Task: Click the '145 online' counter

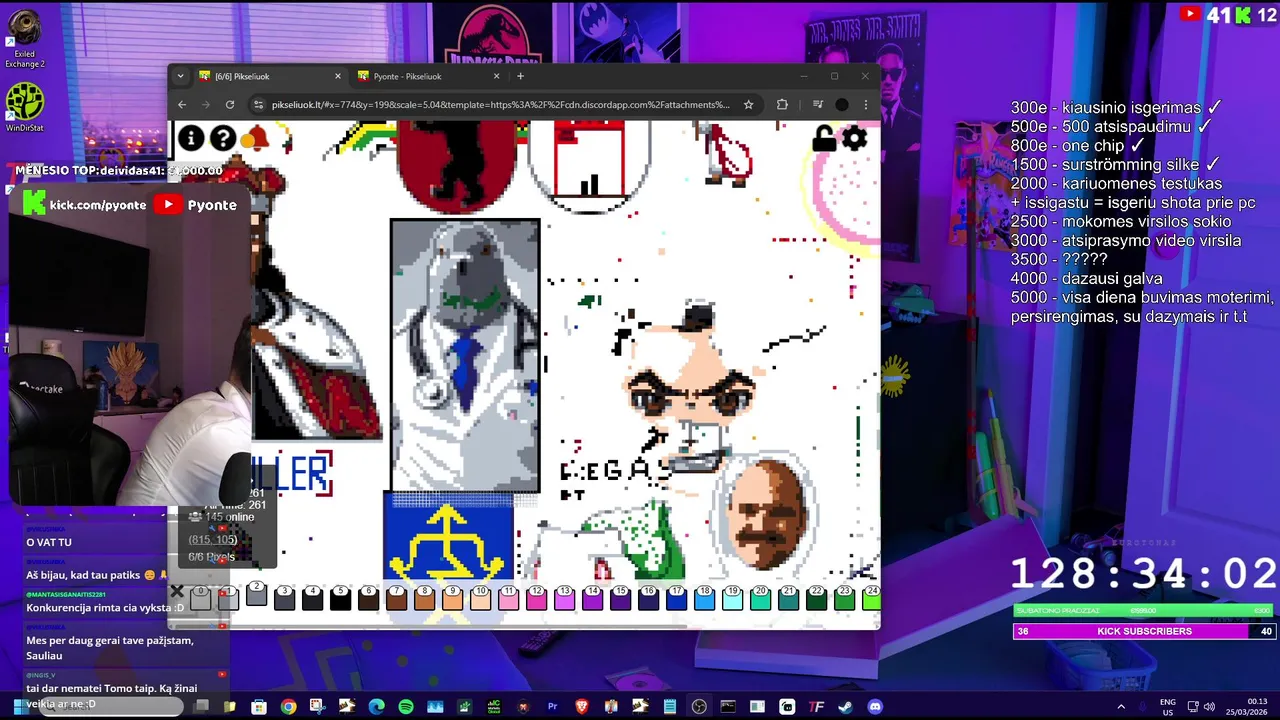Action: click(222, 517)
